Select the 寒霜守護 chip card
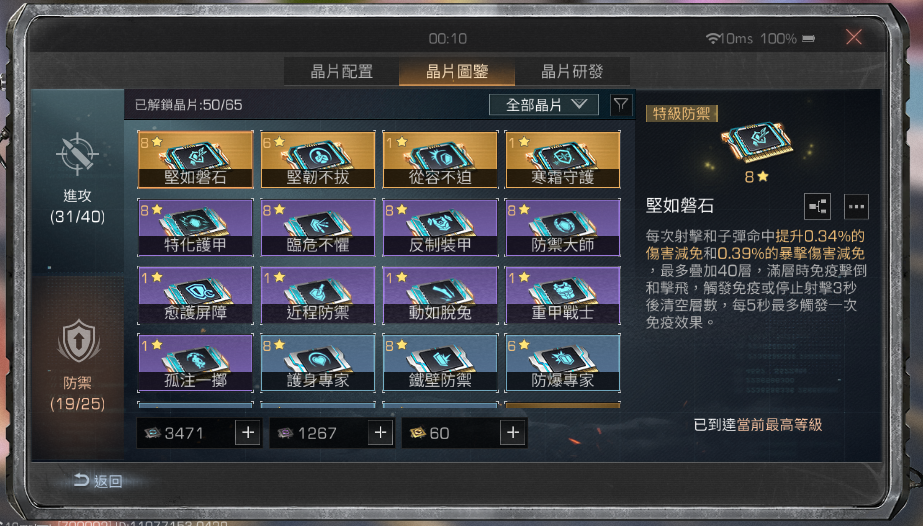This screenshot has height=526, width=923. (563, 159)
